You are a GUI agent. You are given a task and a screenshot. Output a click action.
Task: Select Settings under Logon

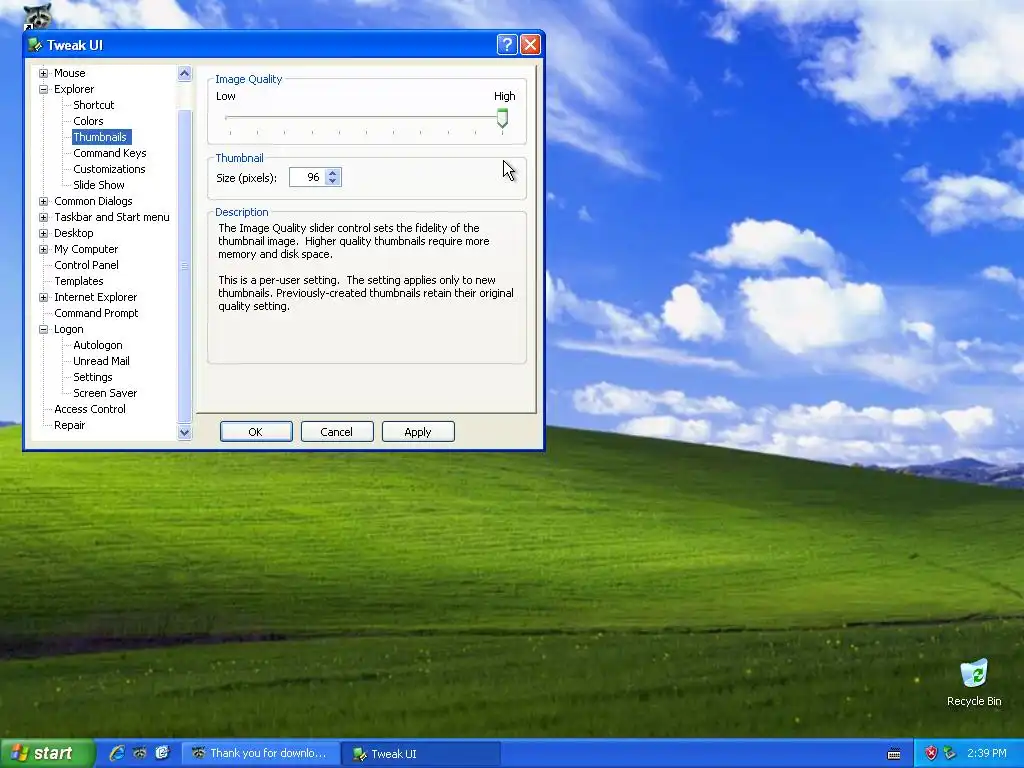pos(93,377)
